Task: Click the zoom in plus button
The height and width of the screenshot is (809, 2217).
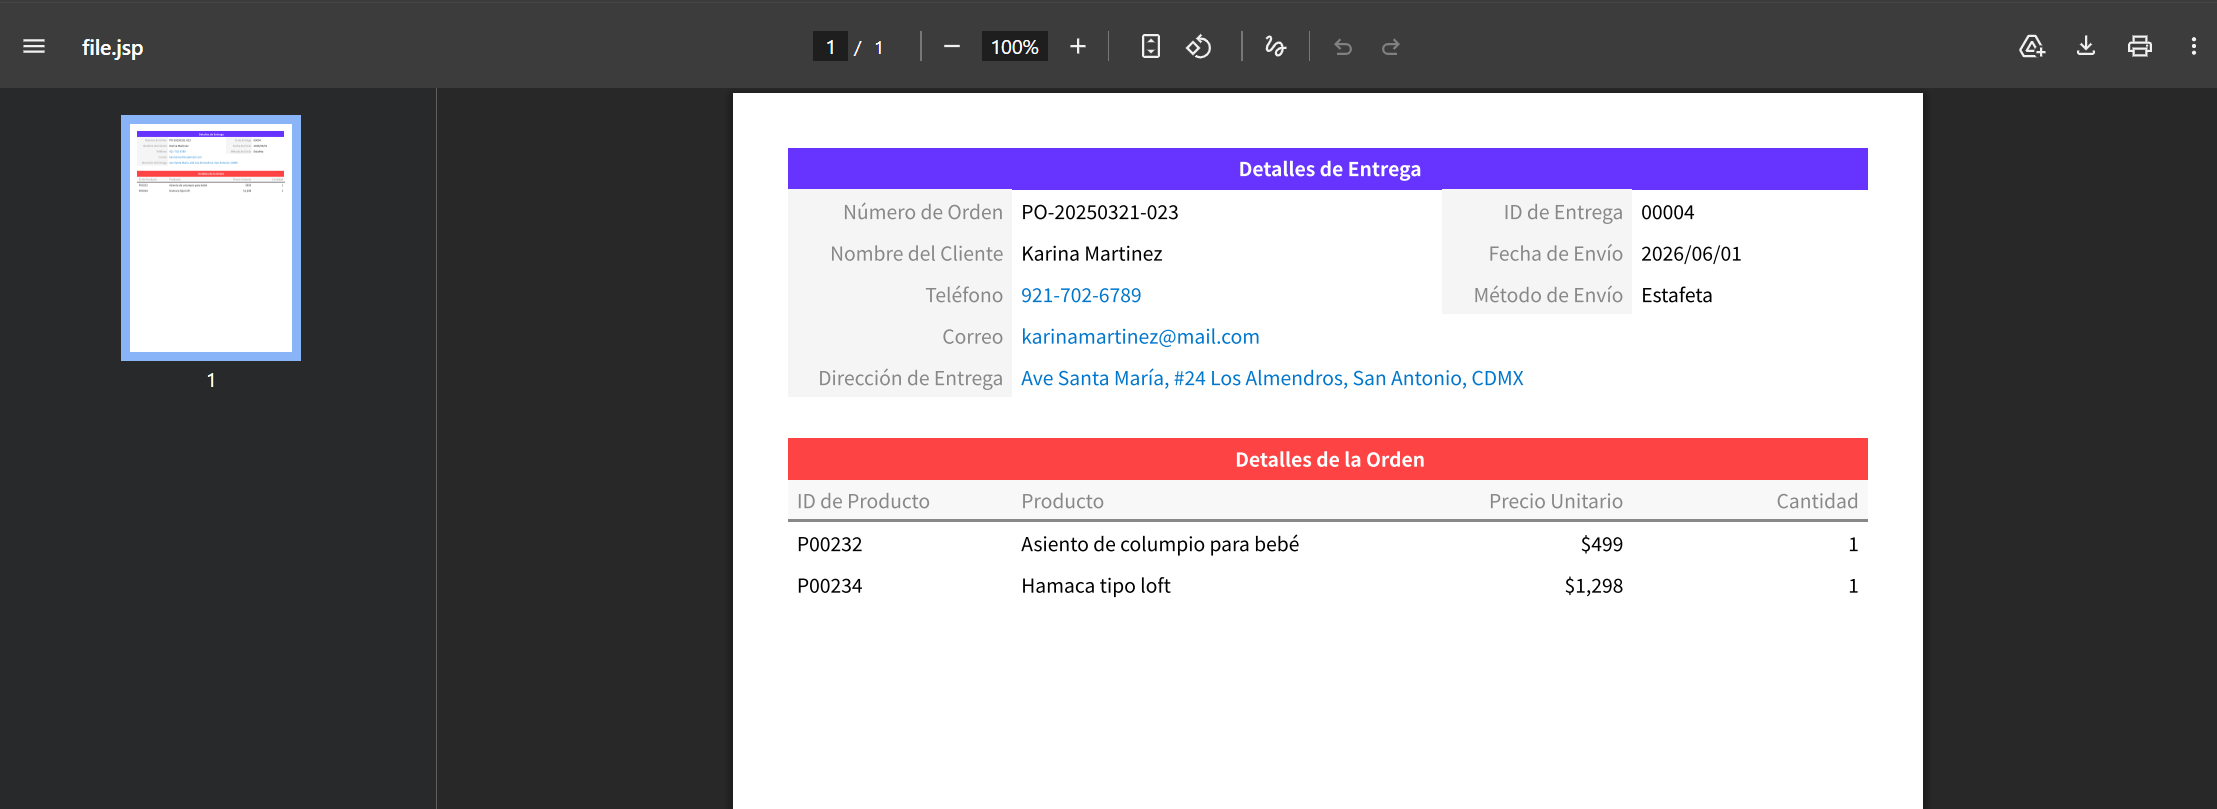Action: (x=1077, y=47)
